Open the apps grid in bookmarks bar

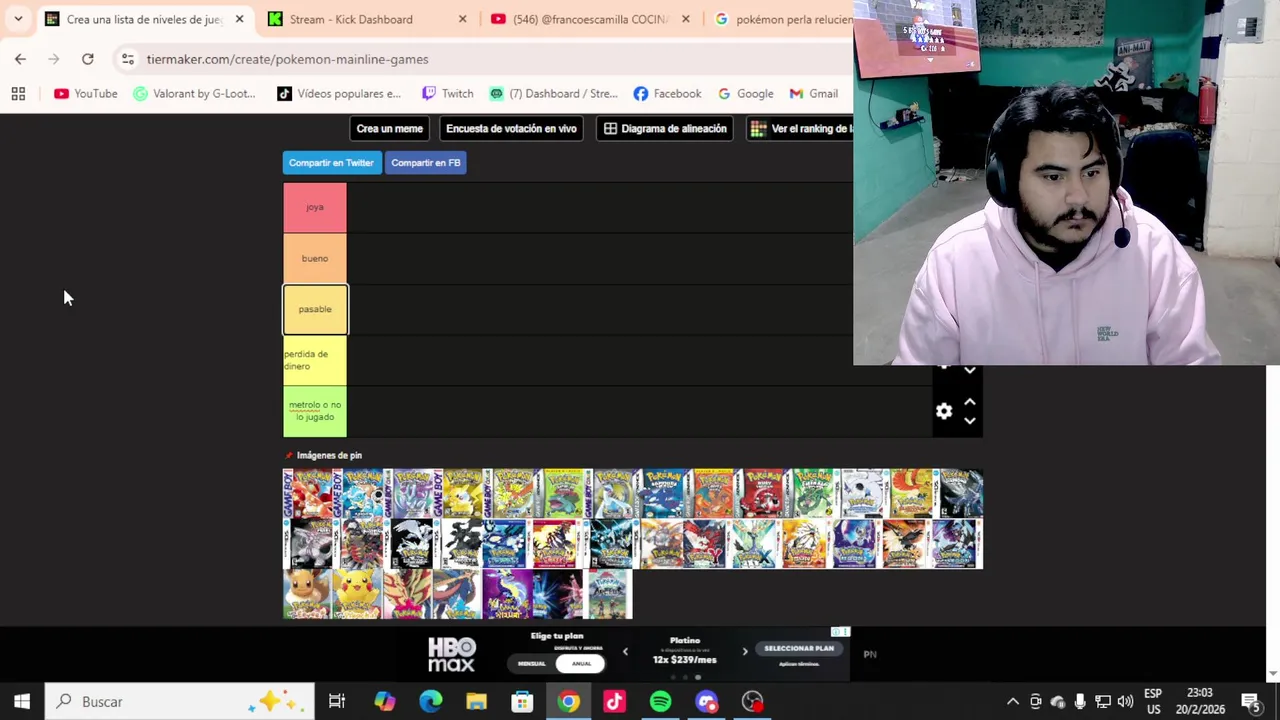point(18,94)
